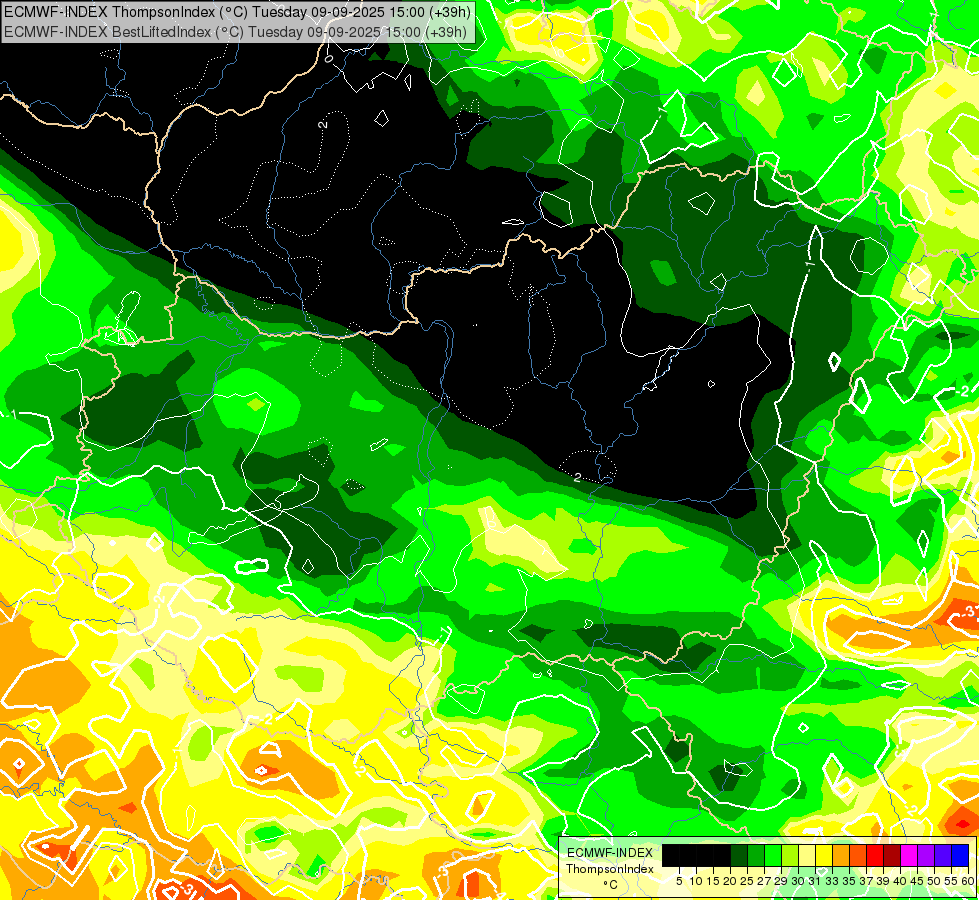This screenshot has height=900, width=979.
Task: Pick the dark red legend swatch (39–40)
Action: point(892,855)
